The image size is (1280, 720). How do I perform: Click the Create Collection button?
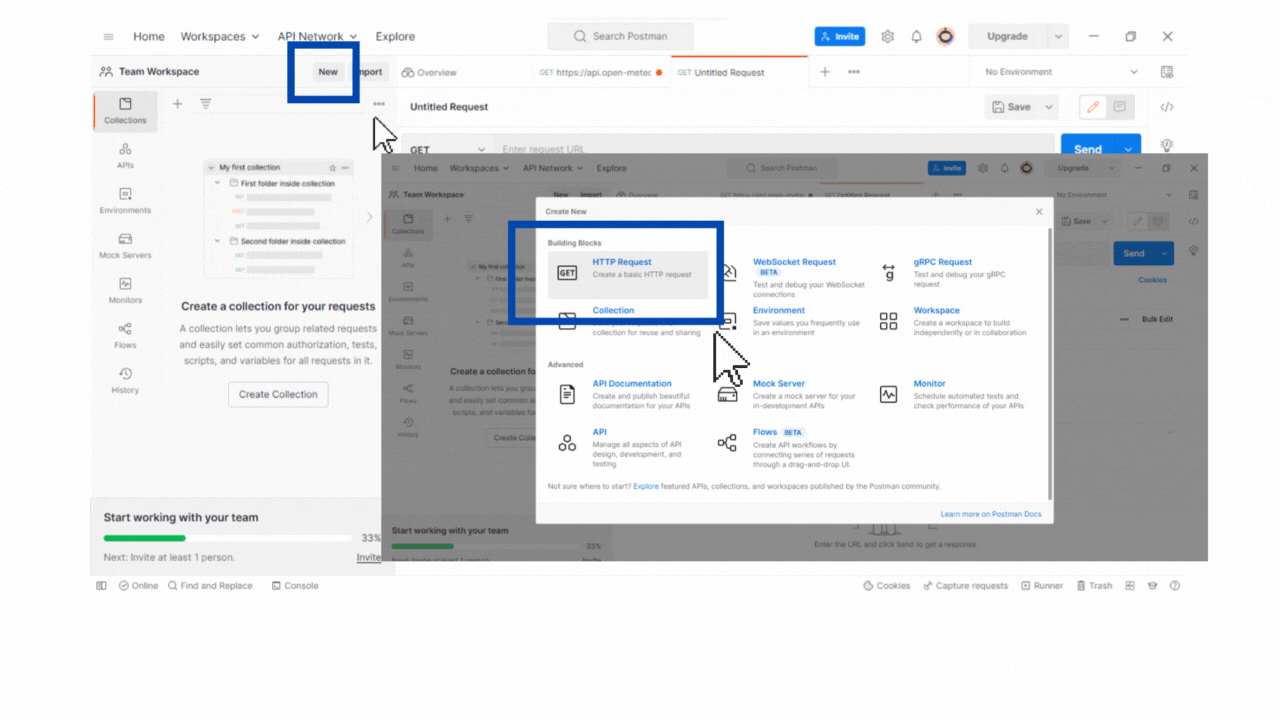(278, 394)
